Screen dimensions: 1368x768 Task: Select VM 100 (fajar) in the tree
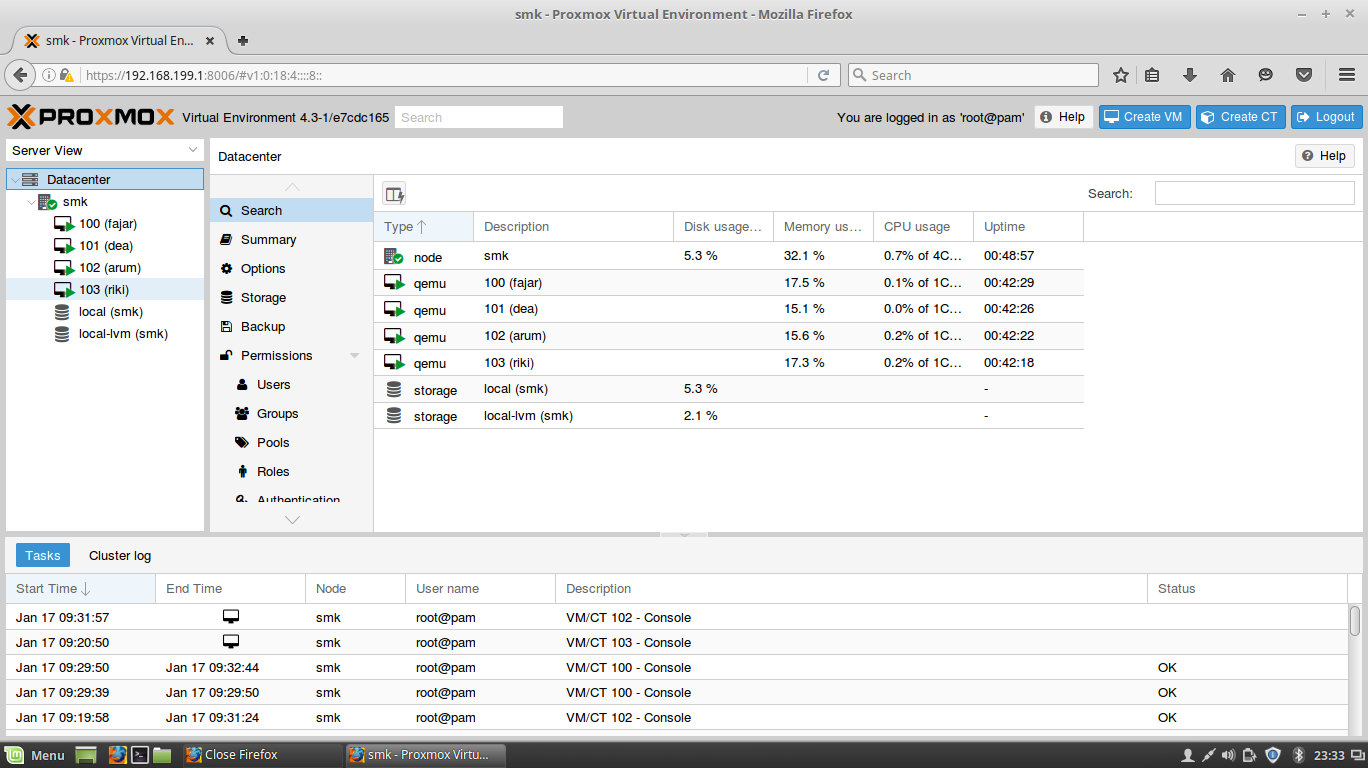(x=105, y=224)
